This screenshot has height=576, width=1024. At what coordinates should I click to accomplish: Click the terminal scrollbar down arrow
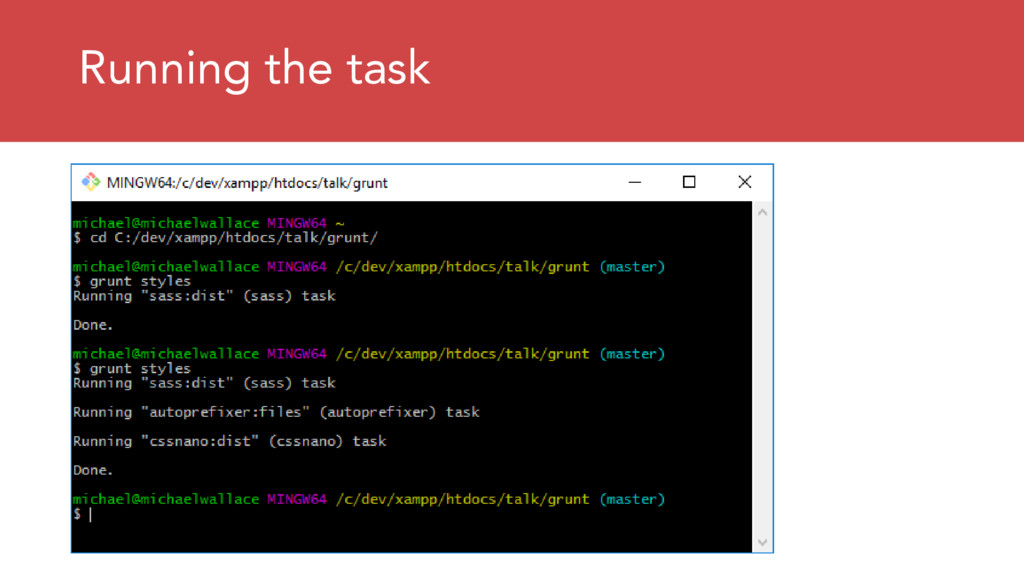coord(762,542)
